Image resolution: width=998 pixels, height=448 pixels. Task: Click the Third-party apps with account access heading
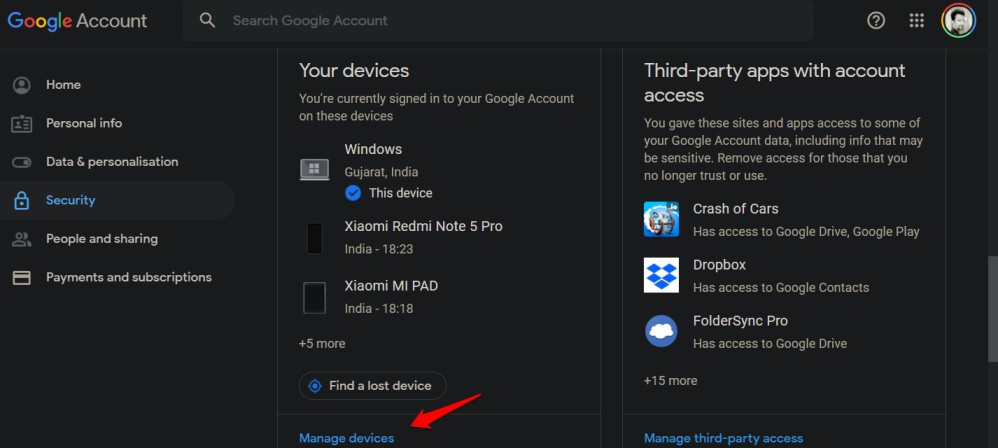(x=775, y=82)
